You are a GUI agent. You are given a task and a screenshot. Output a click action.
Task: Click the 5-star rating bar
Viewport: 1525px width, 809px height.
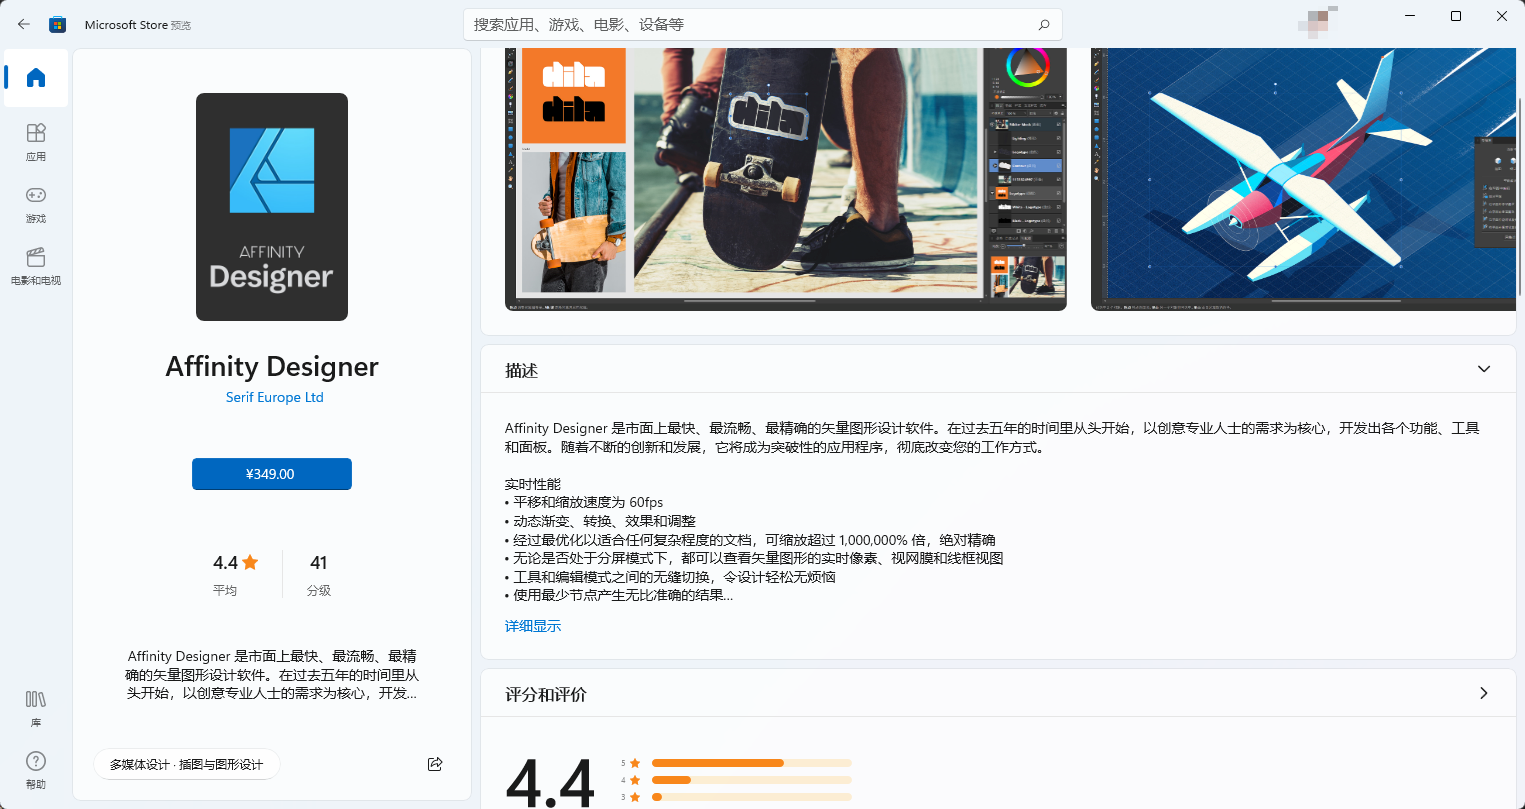751,763
